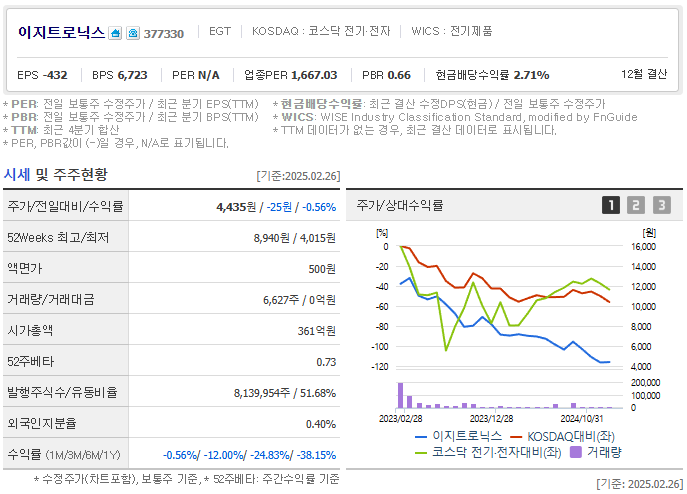Select the BPS 6,723 value
687x494 pixels.
click(x=120, y=75)
